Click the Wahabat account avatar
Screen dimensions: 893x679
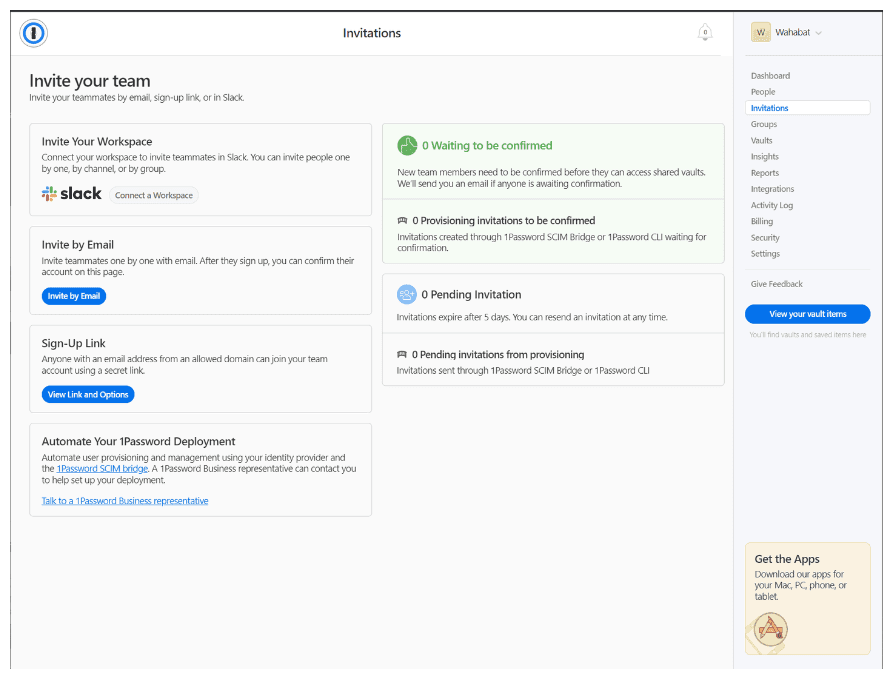[x=761, y=32]
